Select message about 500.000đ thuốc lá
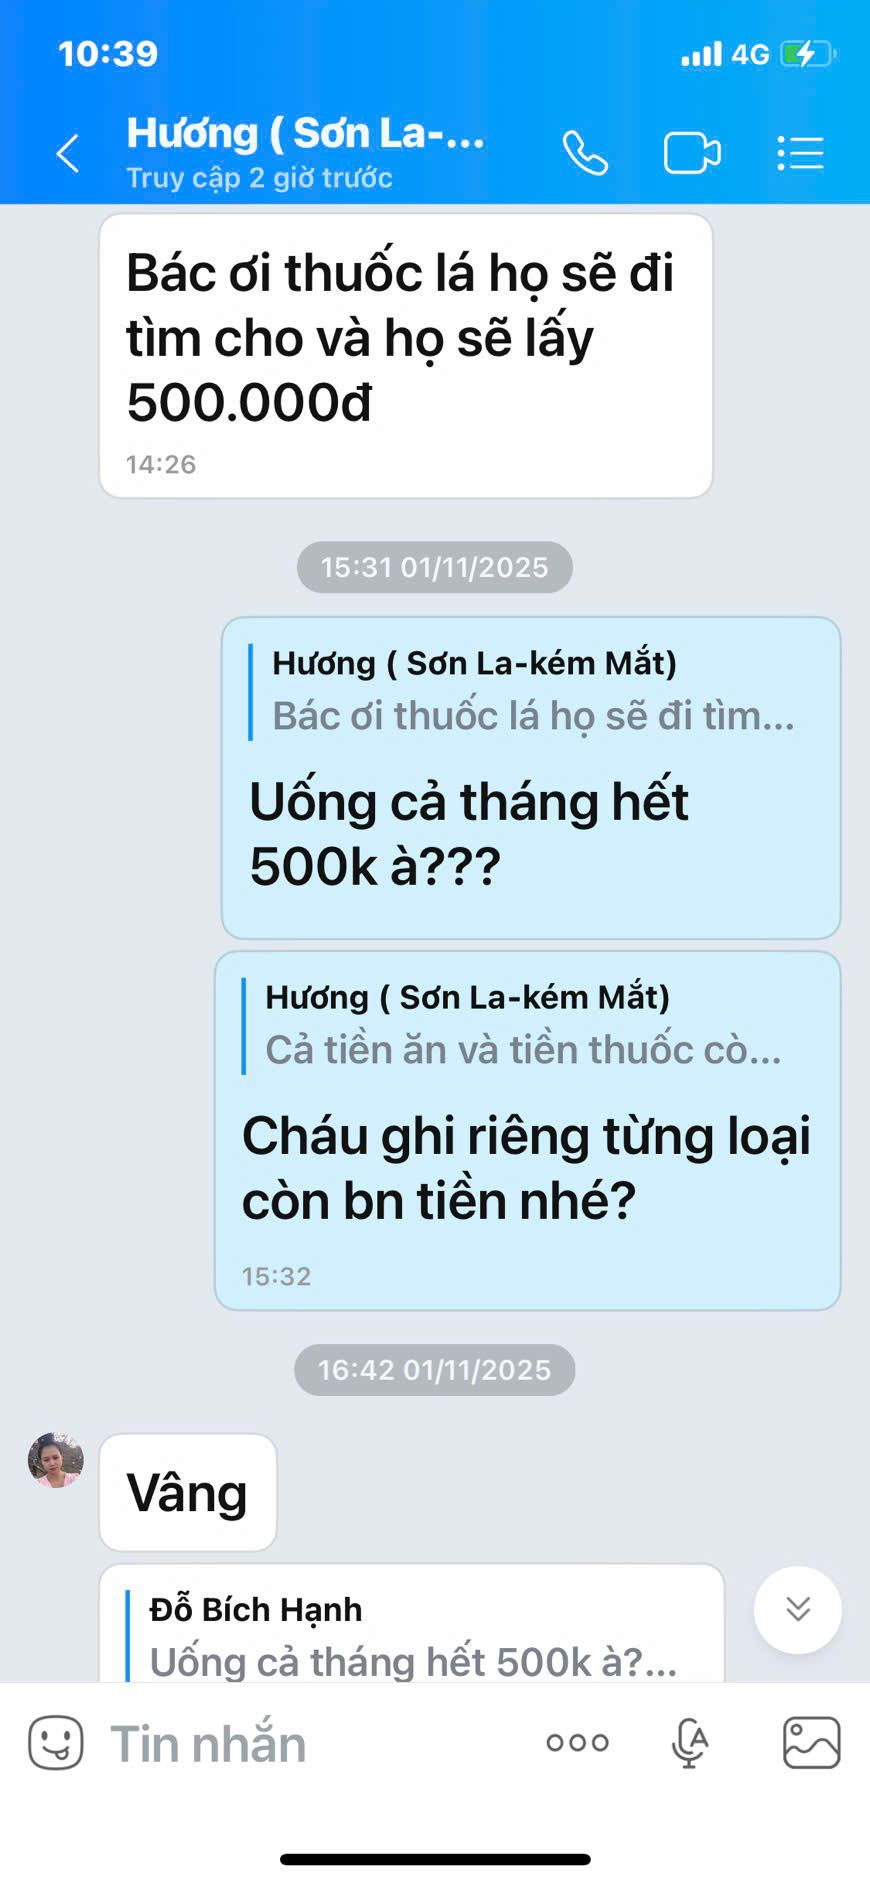This screenshot has width=870, height=1884. (406, 355)
